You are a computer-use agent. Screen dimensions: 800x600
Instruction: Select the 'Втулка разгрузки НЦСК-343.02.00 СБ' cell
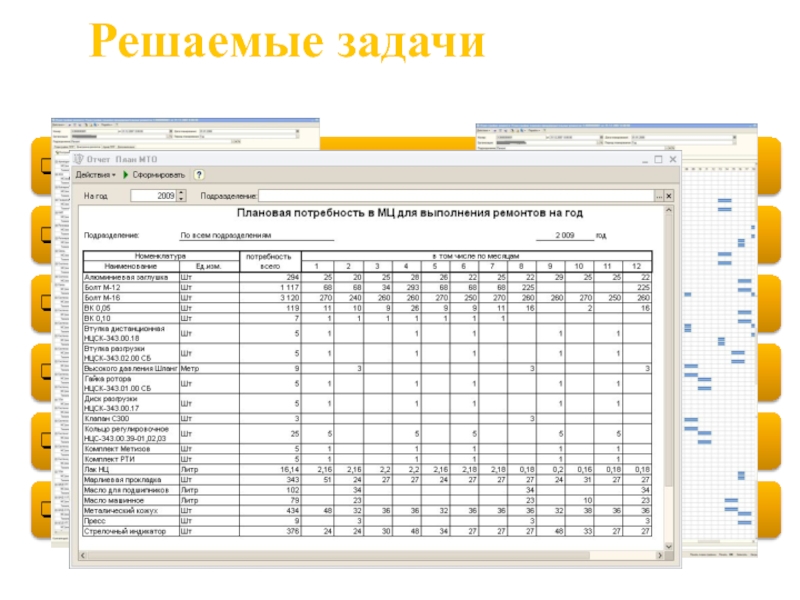click(131, 354)
